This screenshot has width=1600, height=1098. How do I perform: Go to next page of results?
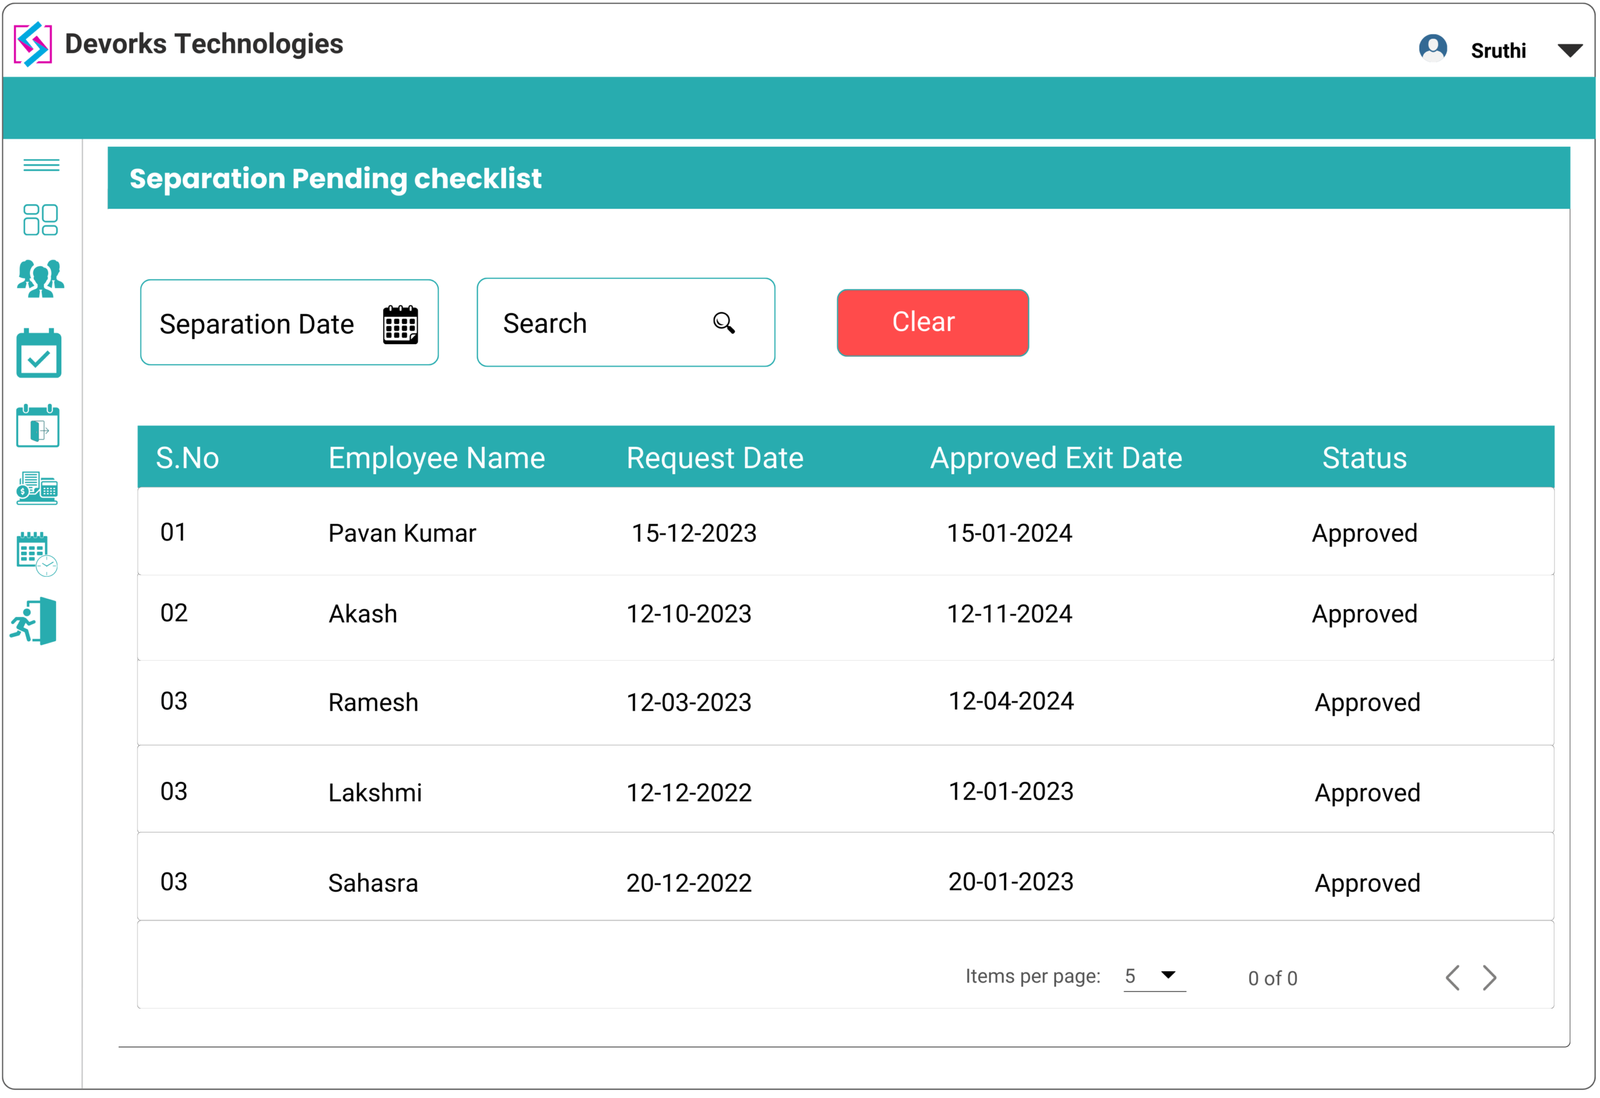(1489, 978)
